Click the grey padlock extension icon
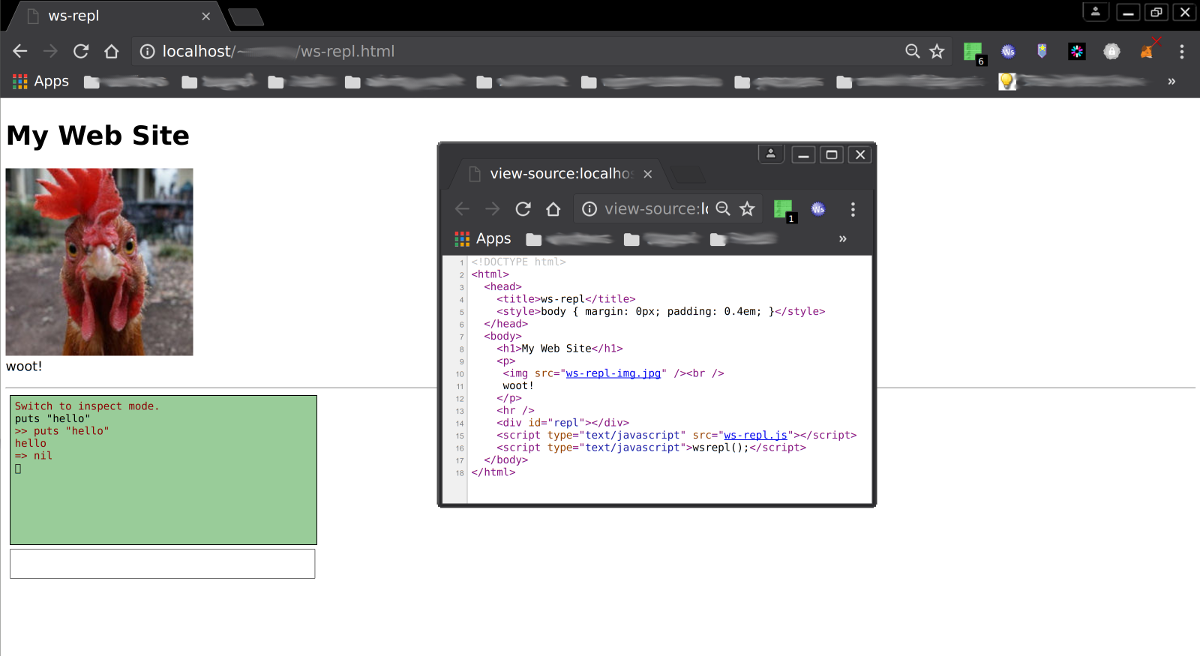This screenshot has height=656, width=1200. (x=1111, y=51)
